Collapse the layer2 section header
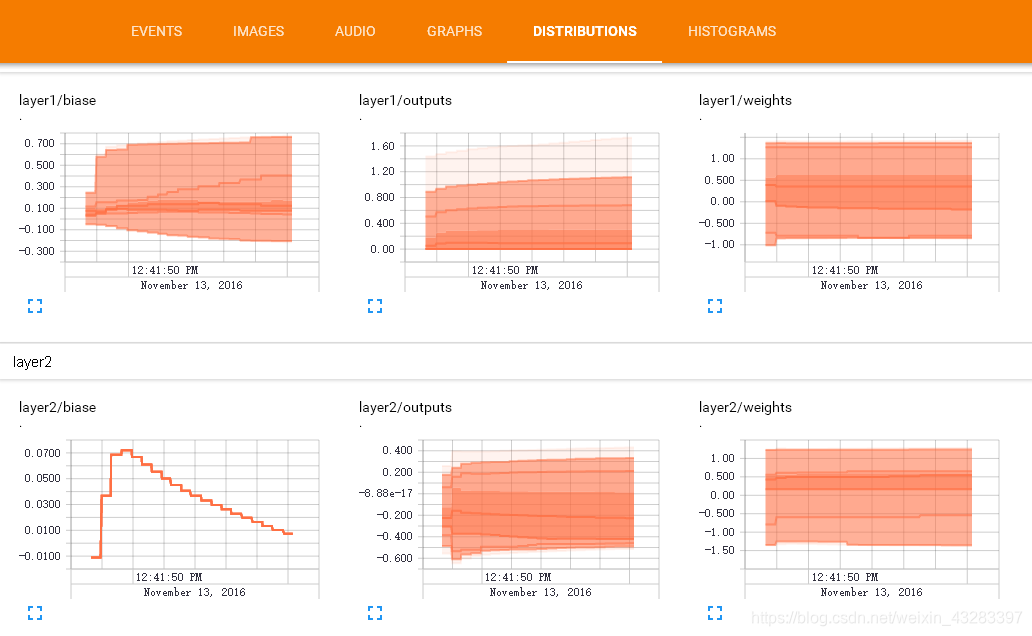This screenshot has width=1032, height=636. [516, 361]
